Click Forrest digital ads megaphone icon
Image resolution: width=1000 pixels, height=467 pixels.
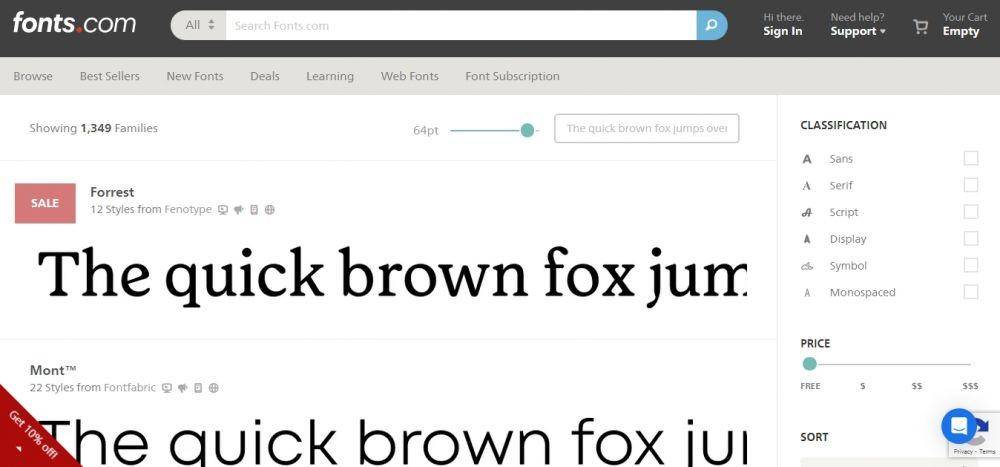tap(239, 209)
